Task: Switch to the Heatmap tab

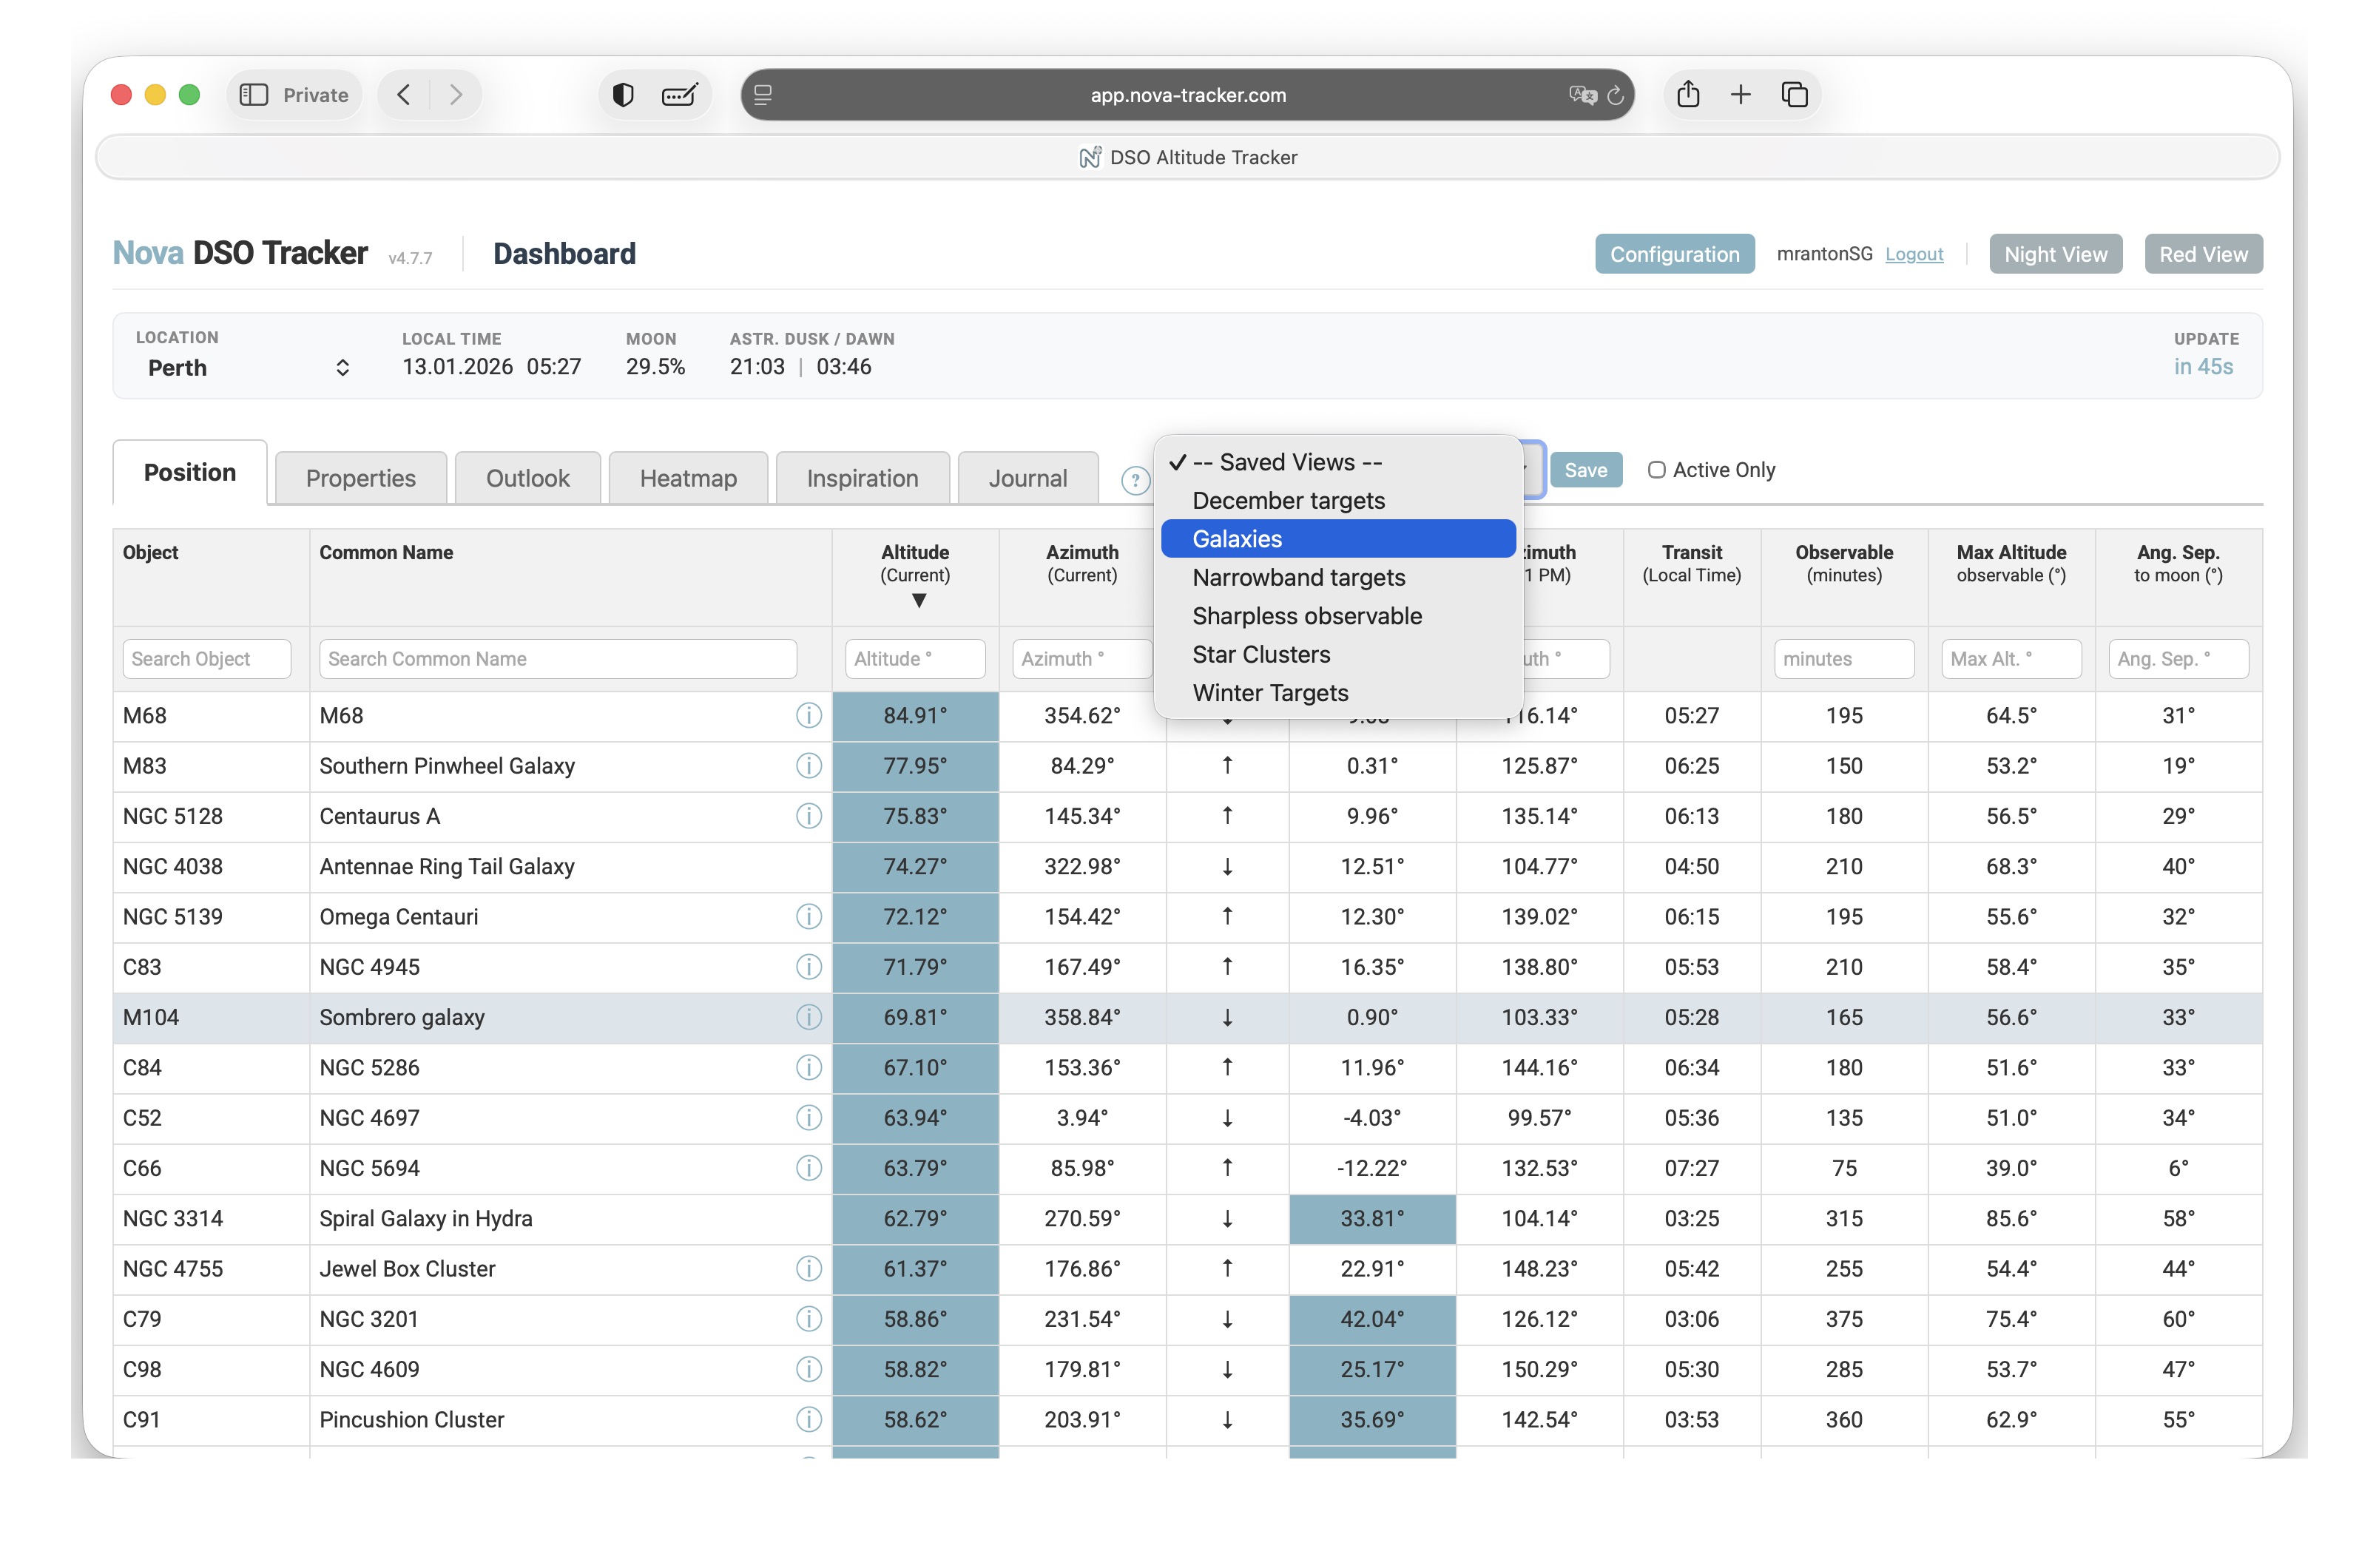Action: (688, 479)
